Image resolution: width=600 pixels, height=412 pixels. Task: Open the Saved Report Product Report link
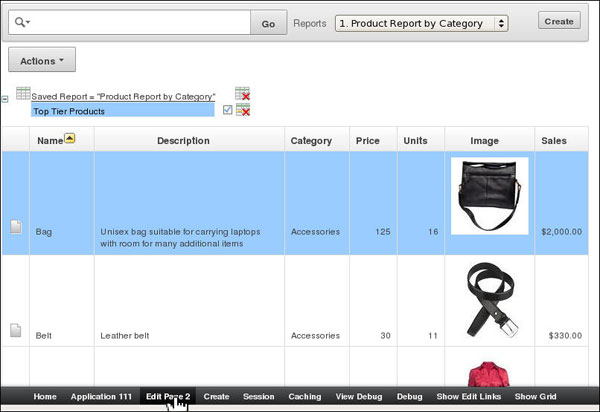[123, 96]
